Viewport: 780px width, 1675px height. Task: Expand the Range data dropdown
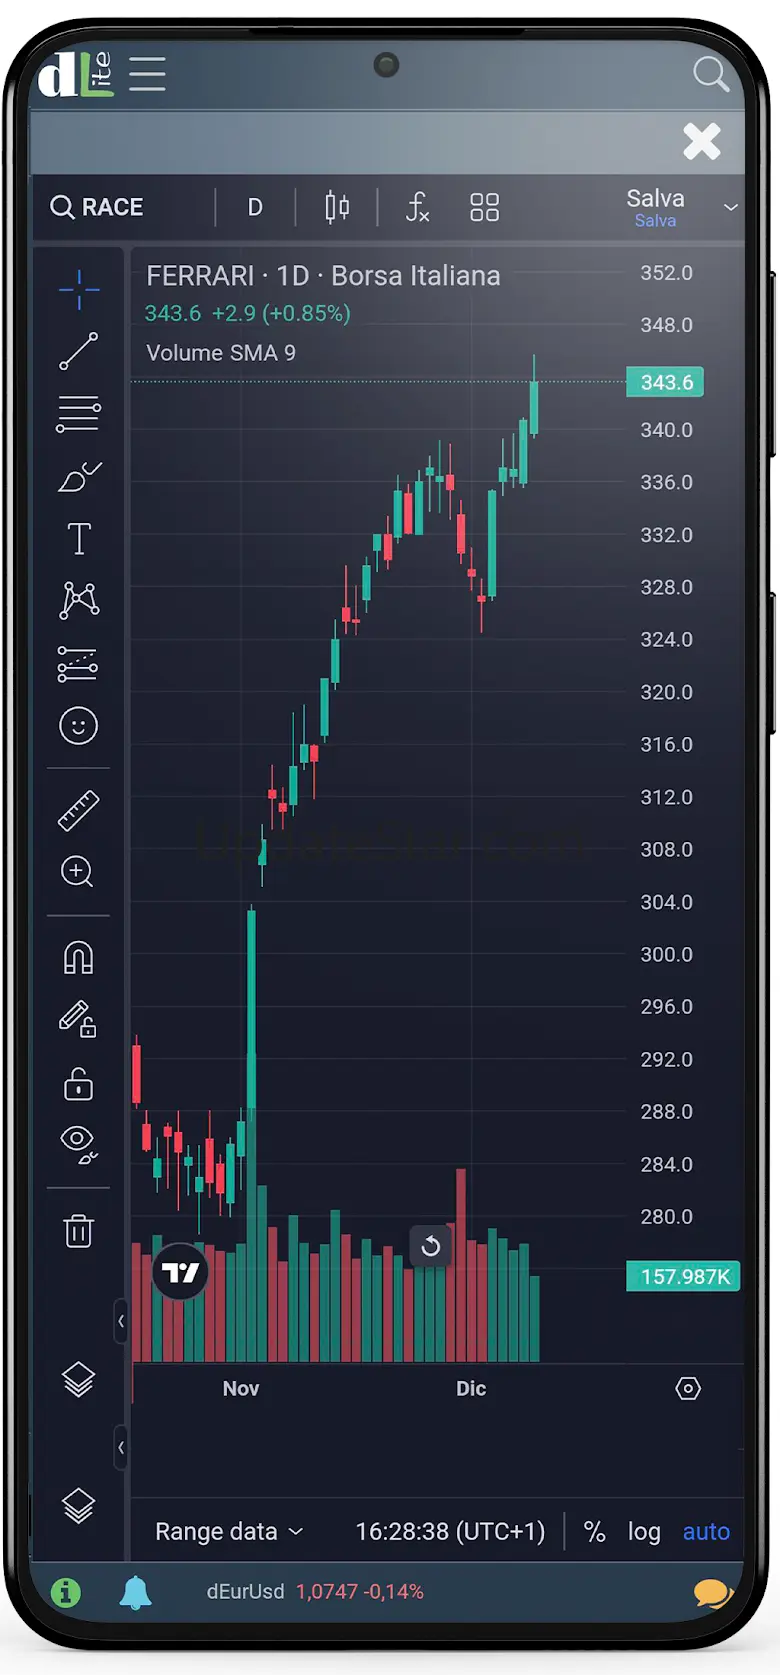(x=229, y=1531)
